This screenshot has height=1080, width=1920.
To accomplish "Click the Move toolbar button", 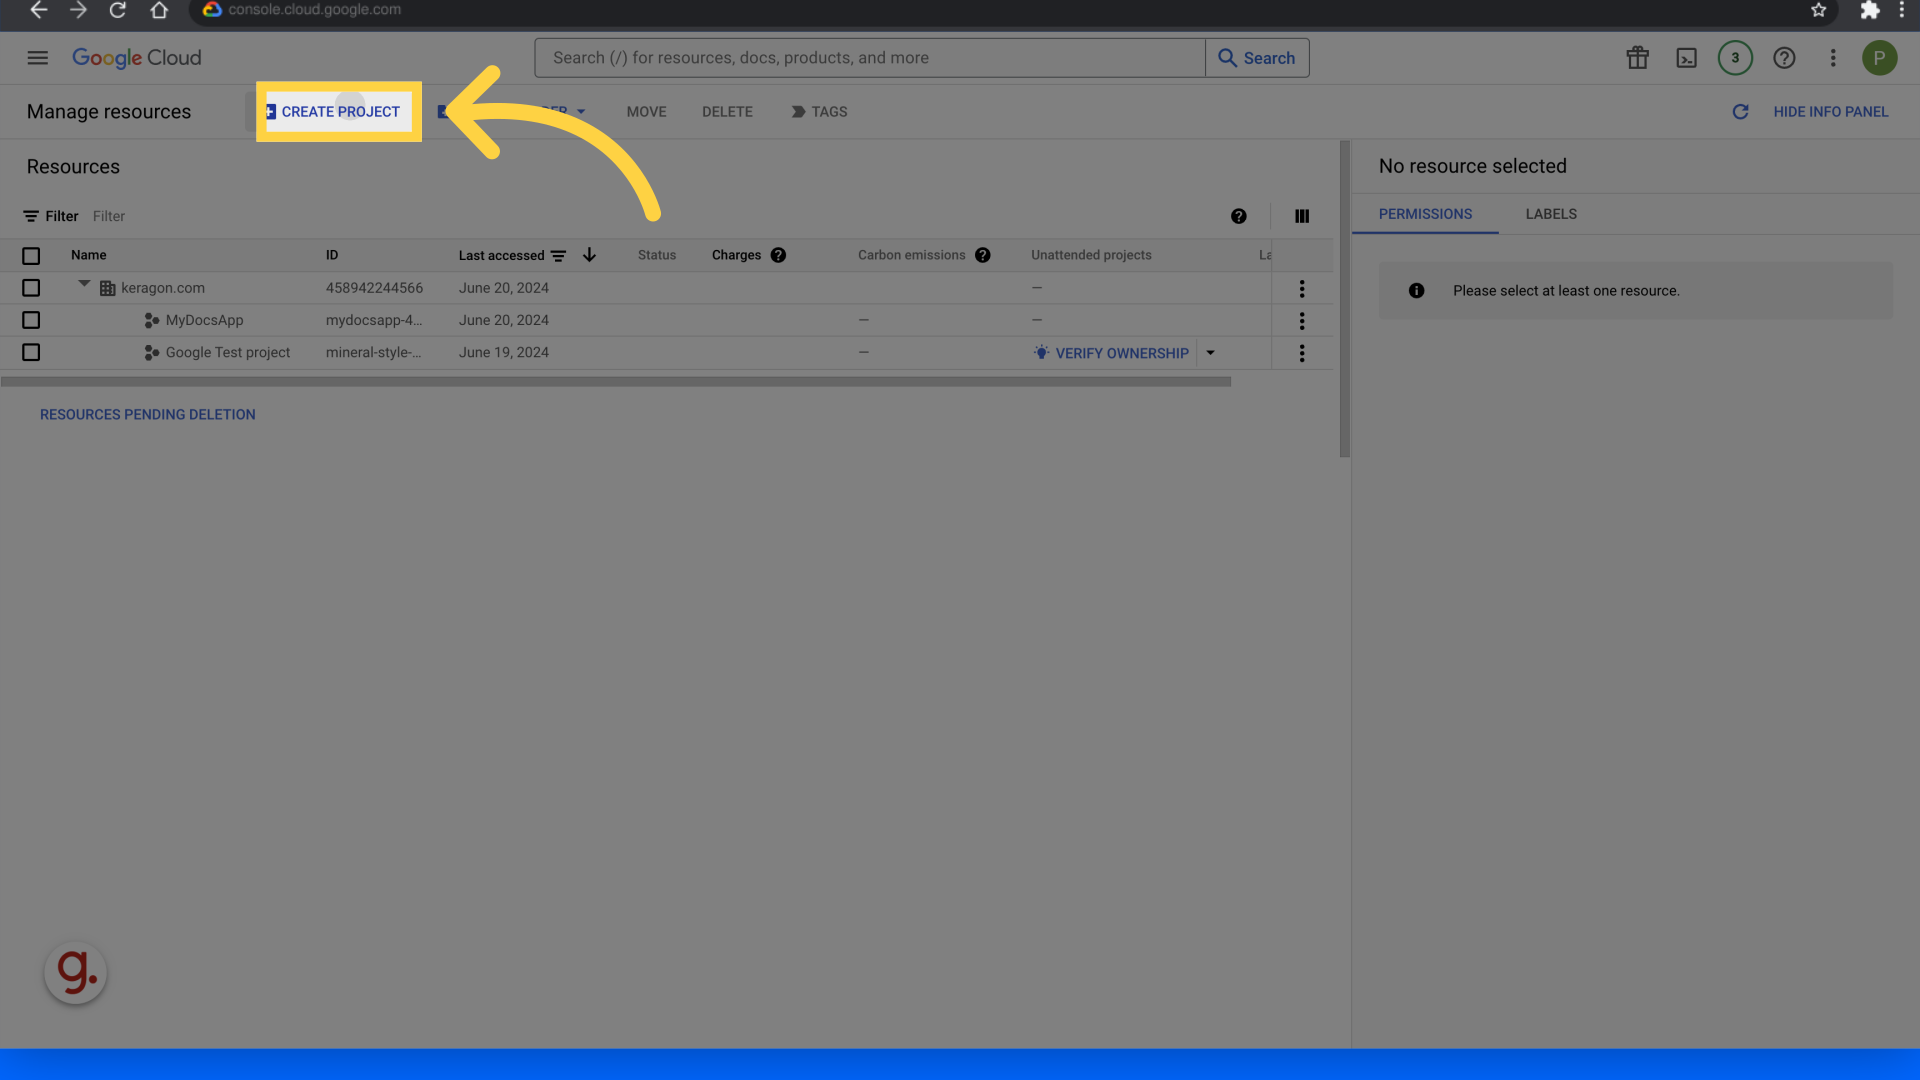I will point(646,112).
